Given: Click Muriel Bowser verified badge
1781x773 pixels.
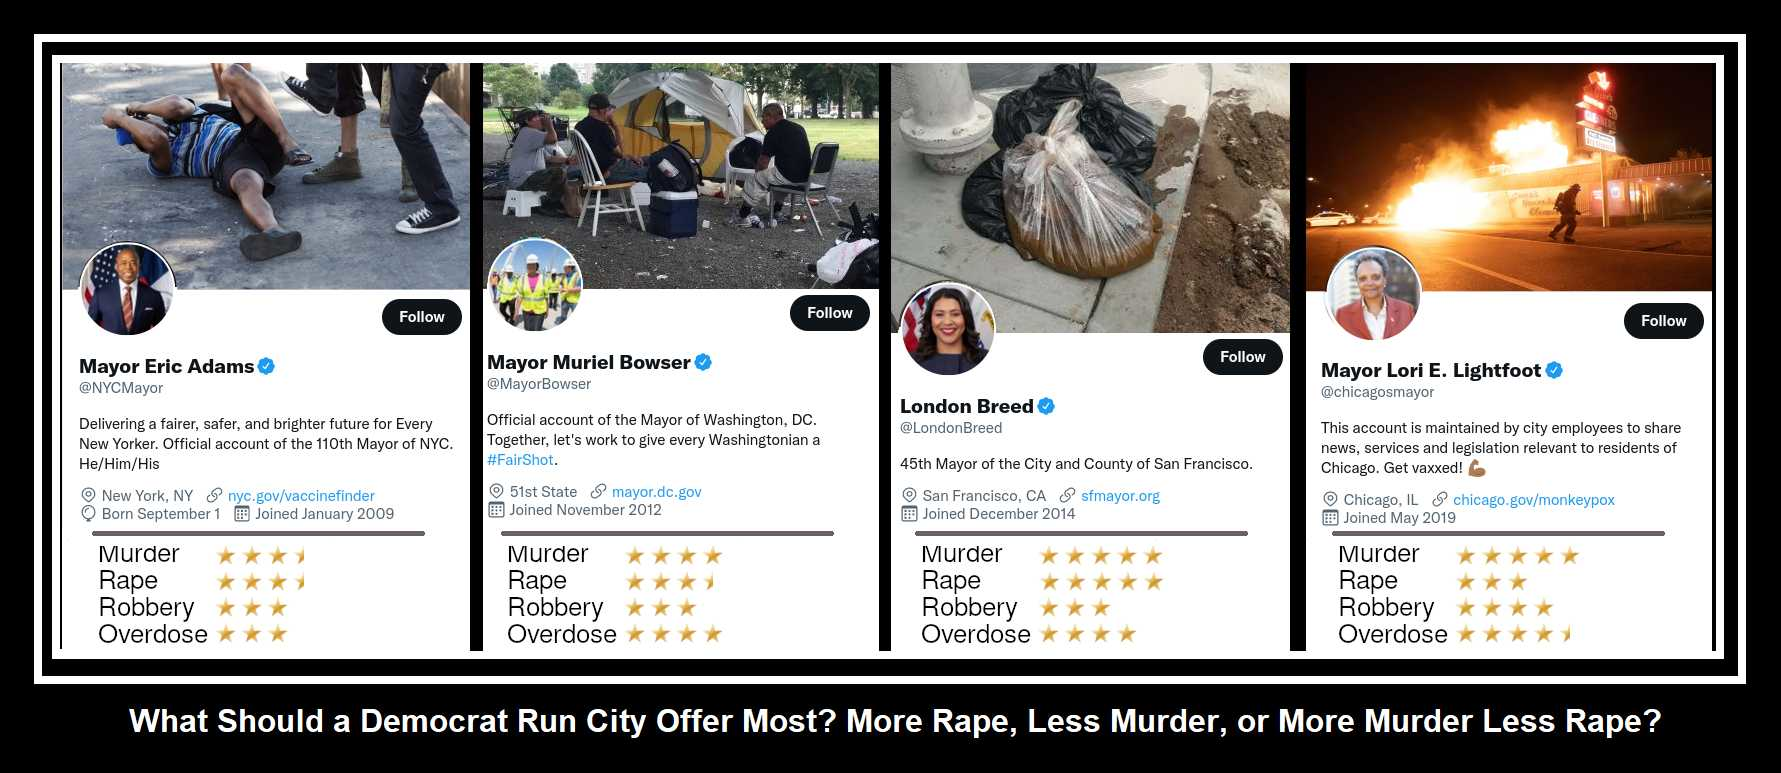Looking at the screenshot, I should (x=703, y=362).
